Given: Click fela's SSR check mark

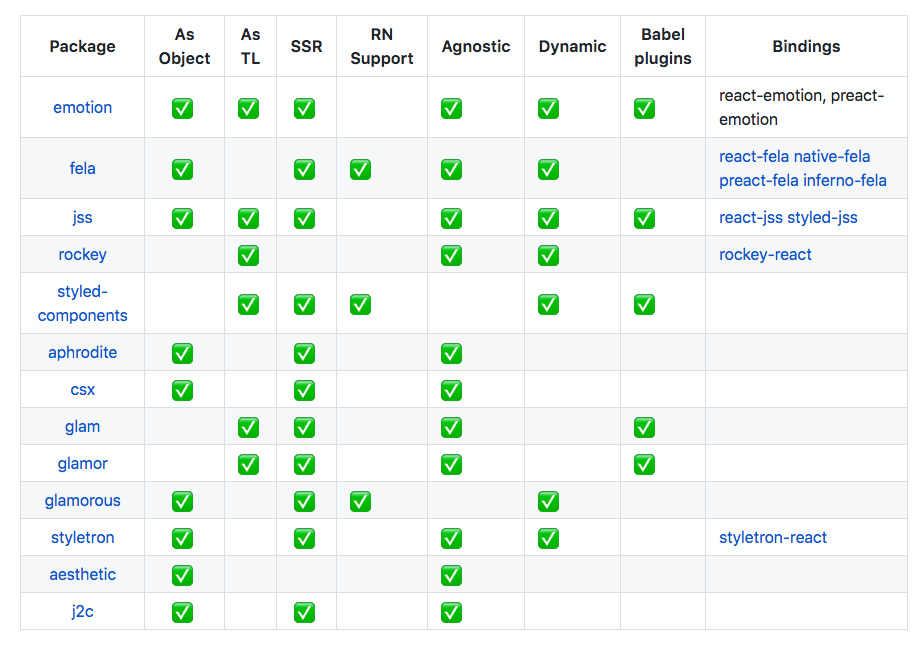Looking at the screenshot, I should [304, 169].
